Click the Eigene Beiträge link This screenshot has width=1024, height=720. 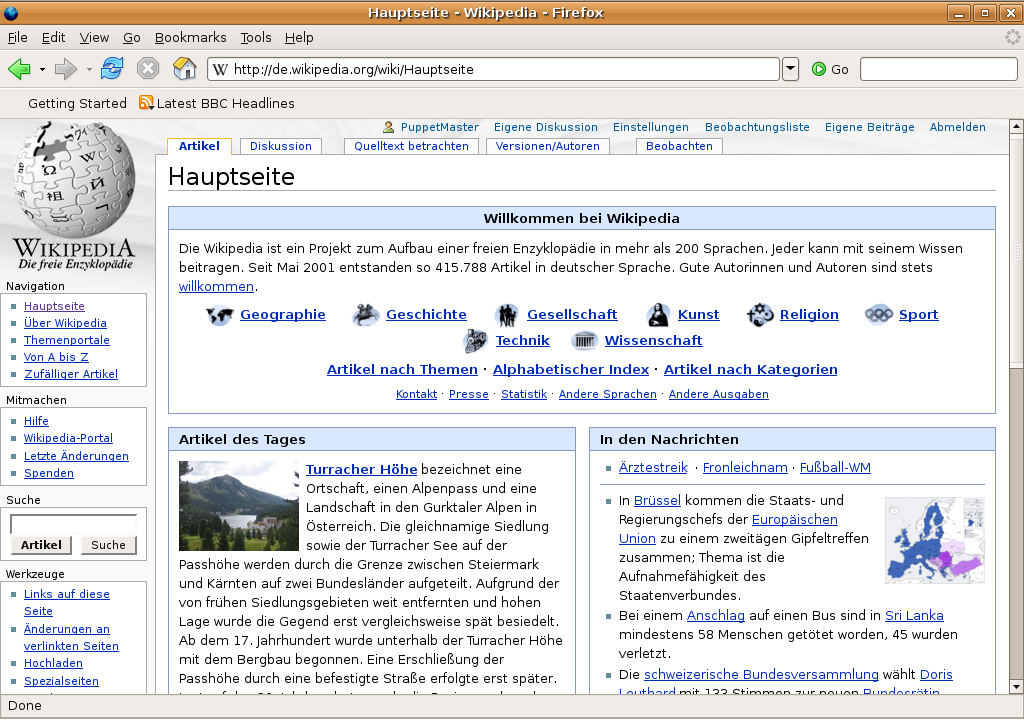tap(869, 127)
